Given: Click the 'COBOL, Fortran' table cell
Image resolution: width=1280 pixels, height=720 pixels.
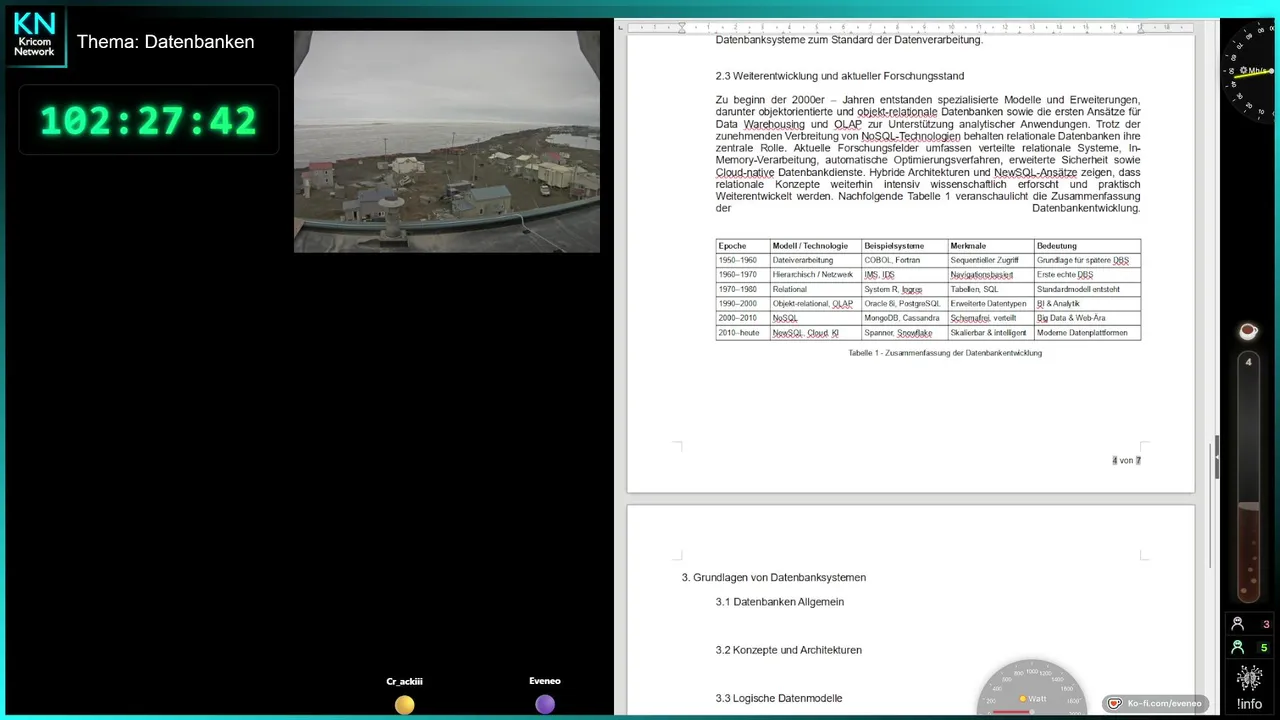Looking at the screenshot, I should (905, 260).
